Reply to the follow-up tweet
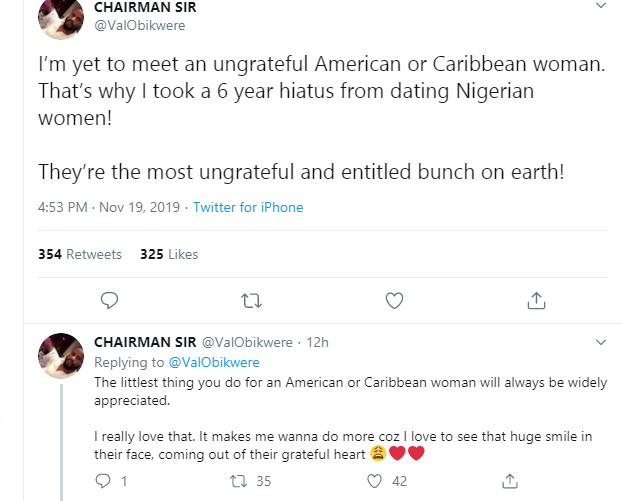The height and width of the screenshot is (501, 622). pyautogui.click(x=103, y=481)
